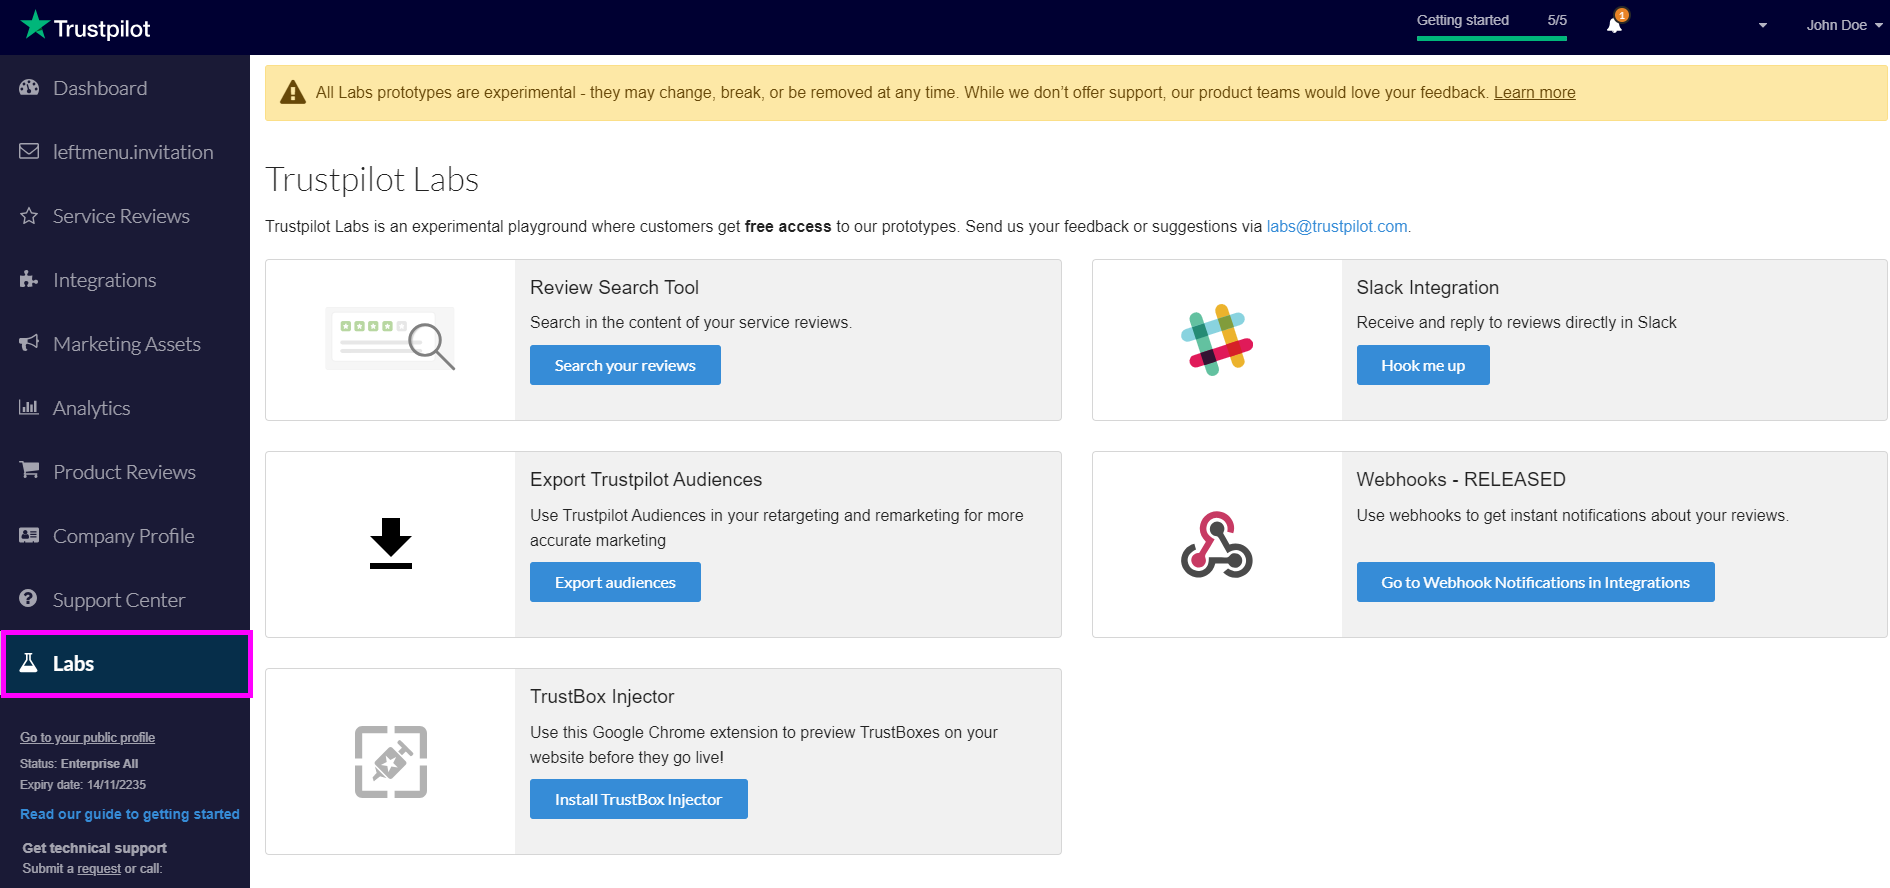The width and height of the screenshot is (1890, 888).
Task: Click the Export audiences button
Action: [615, 582]
